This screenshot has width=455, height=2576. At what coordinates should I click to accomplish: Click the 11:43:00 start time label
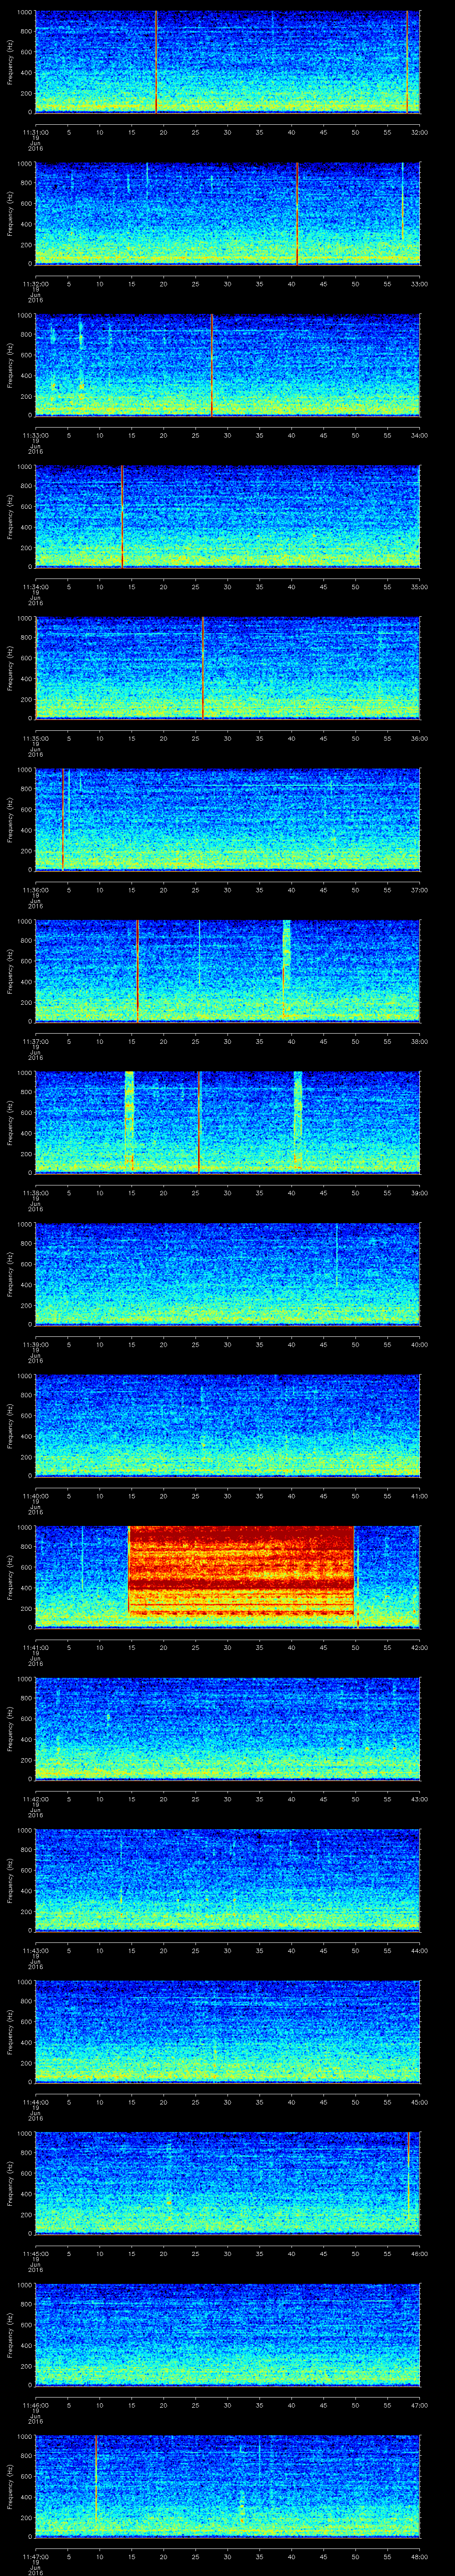tap(36, 1950)
